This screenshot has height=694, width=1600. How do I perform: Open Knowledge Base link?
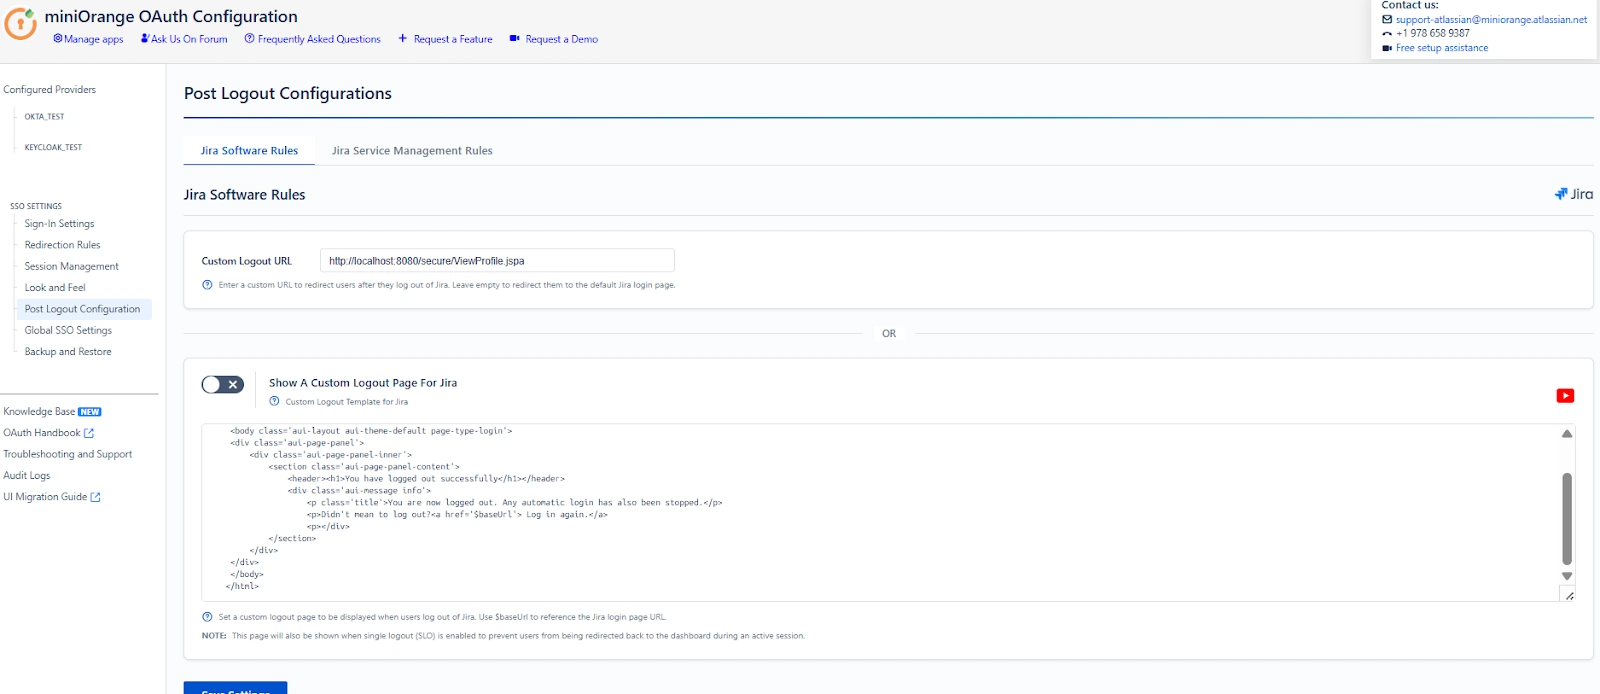39,412
